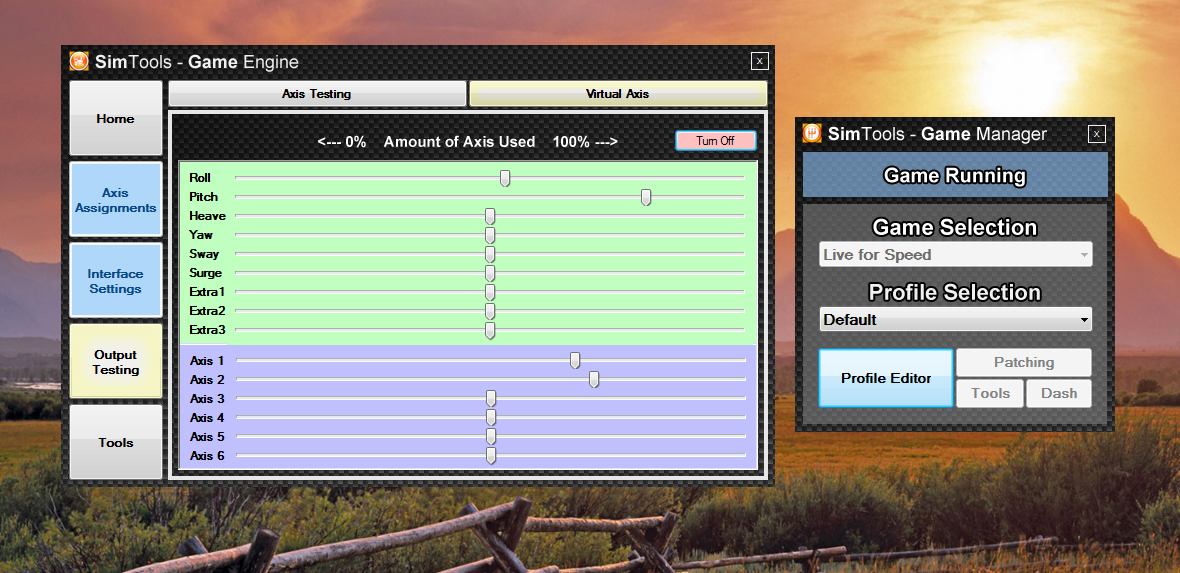1180x573 pixels.
Task: Close the SimTools Game Manager window
Action: point(1097,134)
